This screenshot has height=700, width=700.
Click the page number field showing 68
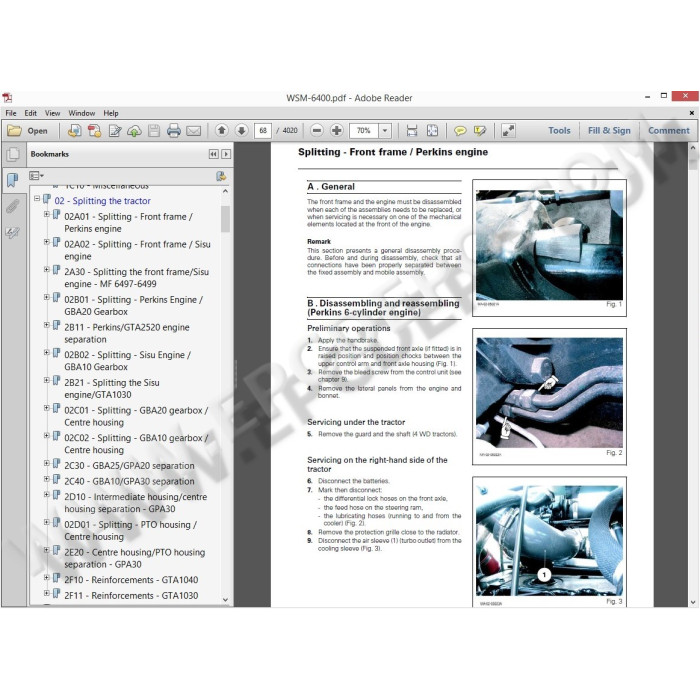point(263,130)
